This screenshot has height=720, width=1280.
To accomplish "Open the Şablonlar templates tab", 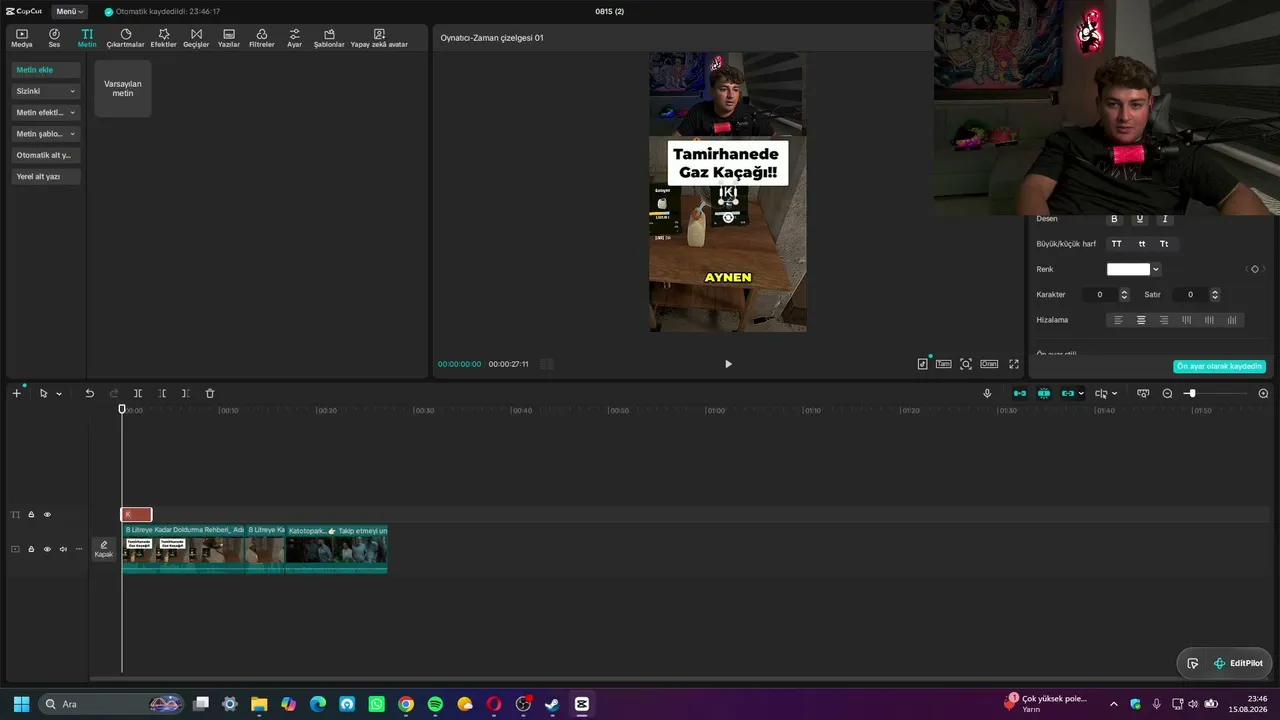I will (329, 38).
